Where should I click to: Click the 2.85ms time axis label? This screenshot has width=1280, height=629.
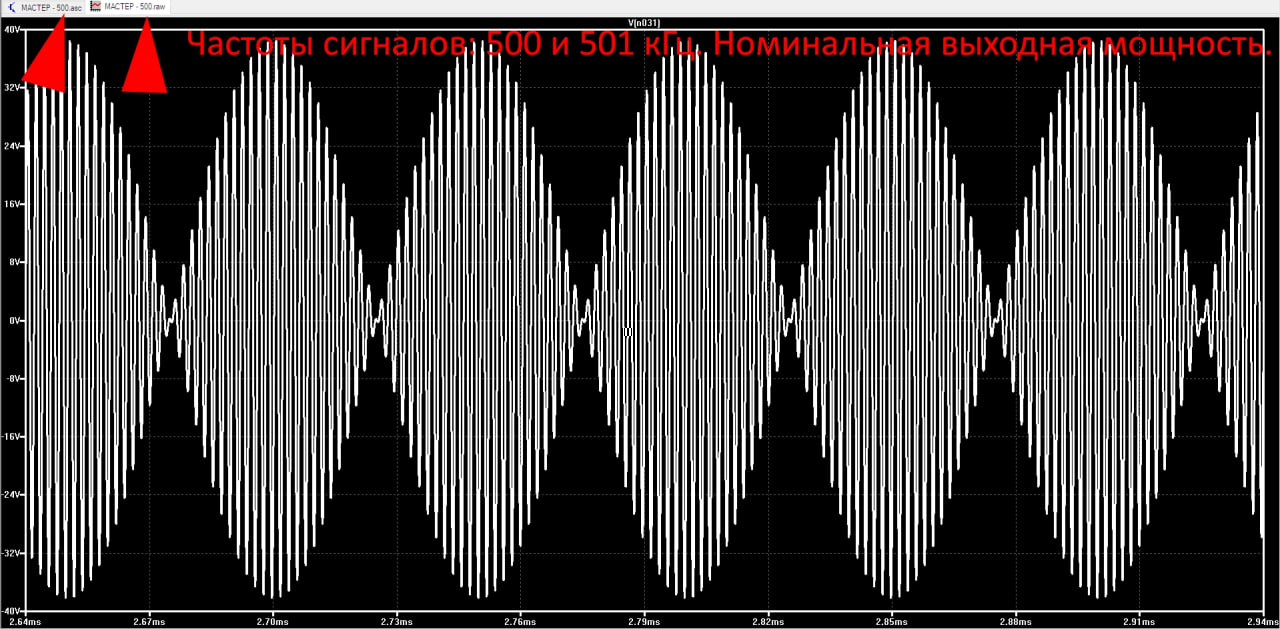click(x=891, y=622)
